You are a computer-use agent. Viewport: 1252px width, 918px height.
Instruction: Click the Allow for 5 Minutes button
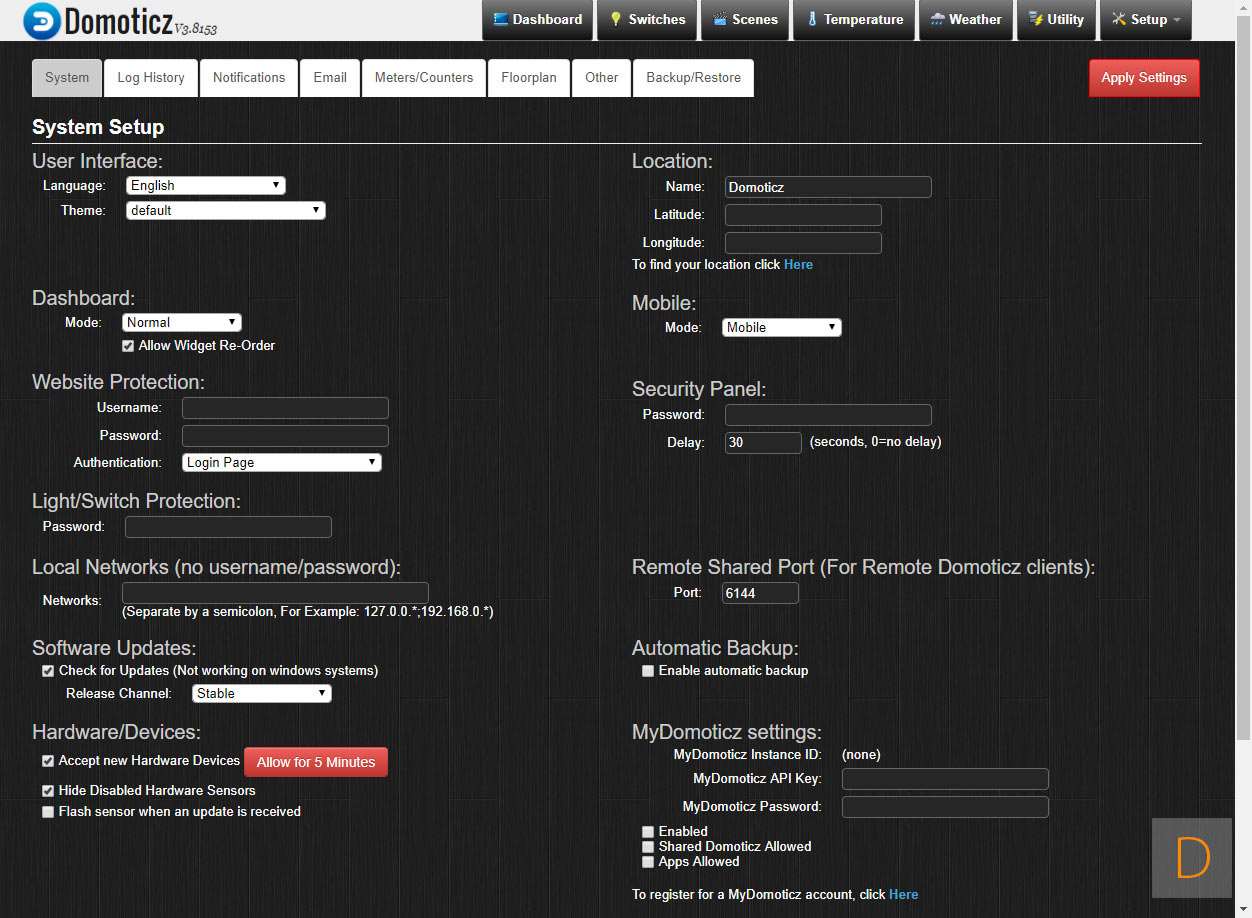point(316,762)
